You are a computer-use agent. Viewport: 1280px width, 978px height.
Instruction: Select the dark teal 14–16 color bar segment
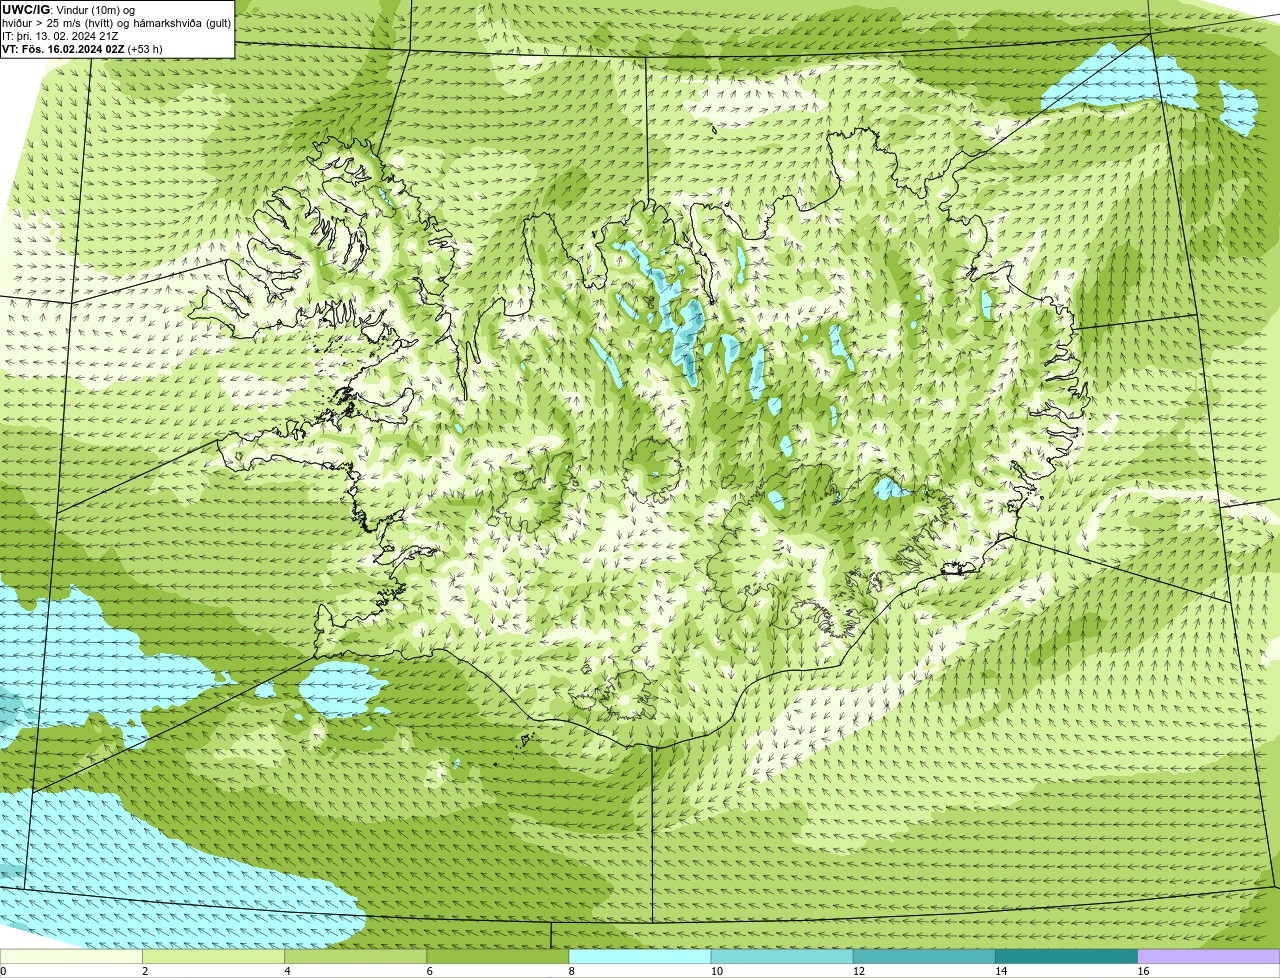click(x=1066, y=957)
